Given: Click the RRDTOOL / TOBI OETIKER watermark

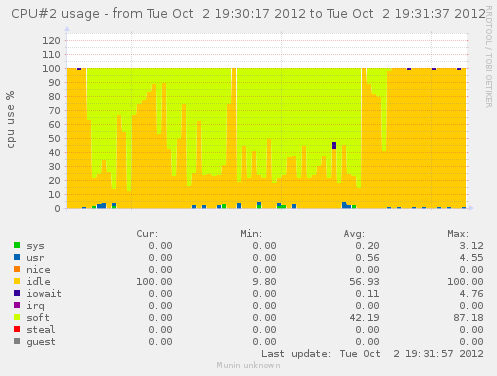Looking at the screenshot, I should point(489,57).
